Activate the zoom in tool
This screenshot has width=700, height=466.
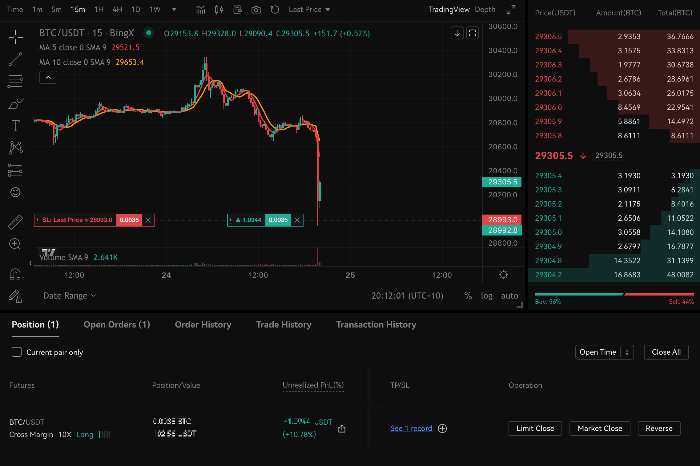coord(15,244)
